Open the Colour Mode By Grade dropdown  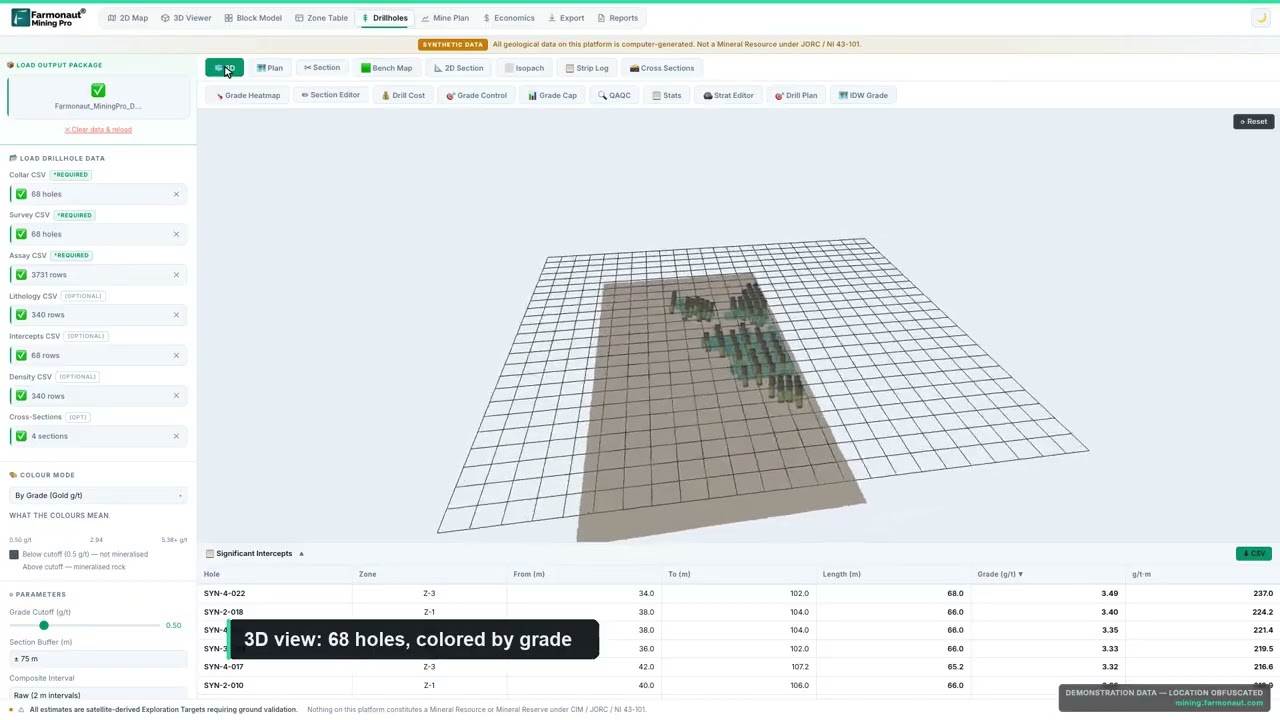pyautogui.click(x=98, y=495)
